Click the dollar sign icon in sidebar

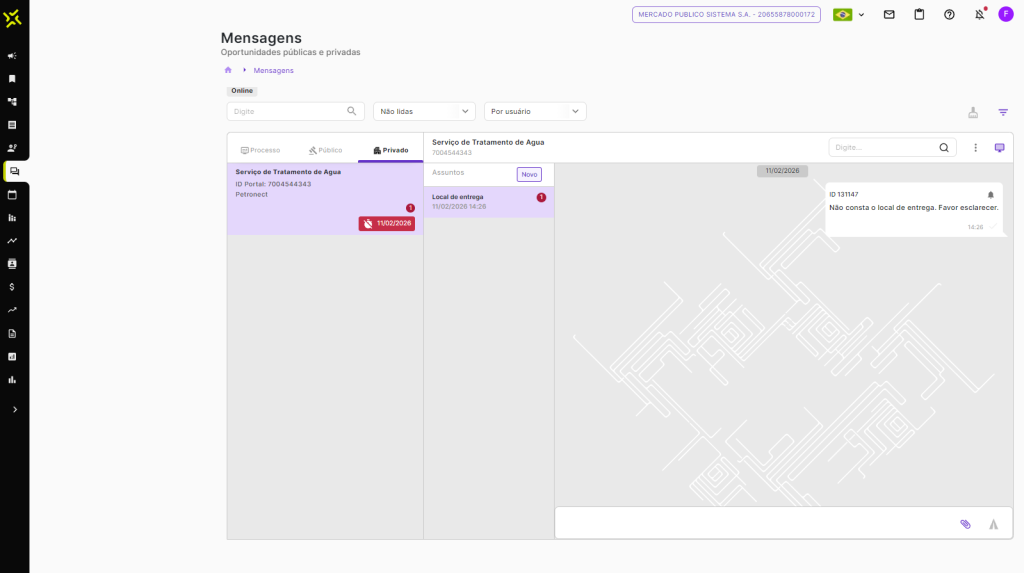(13, 287)
